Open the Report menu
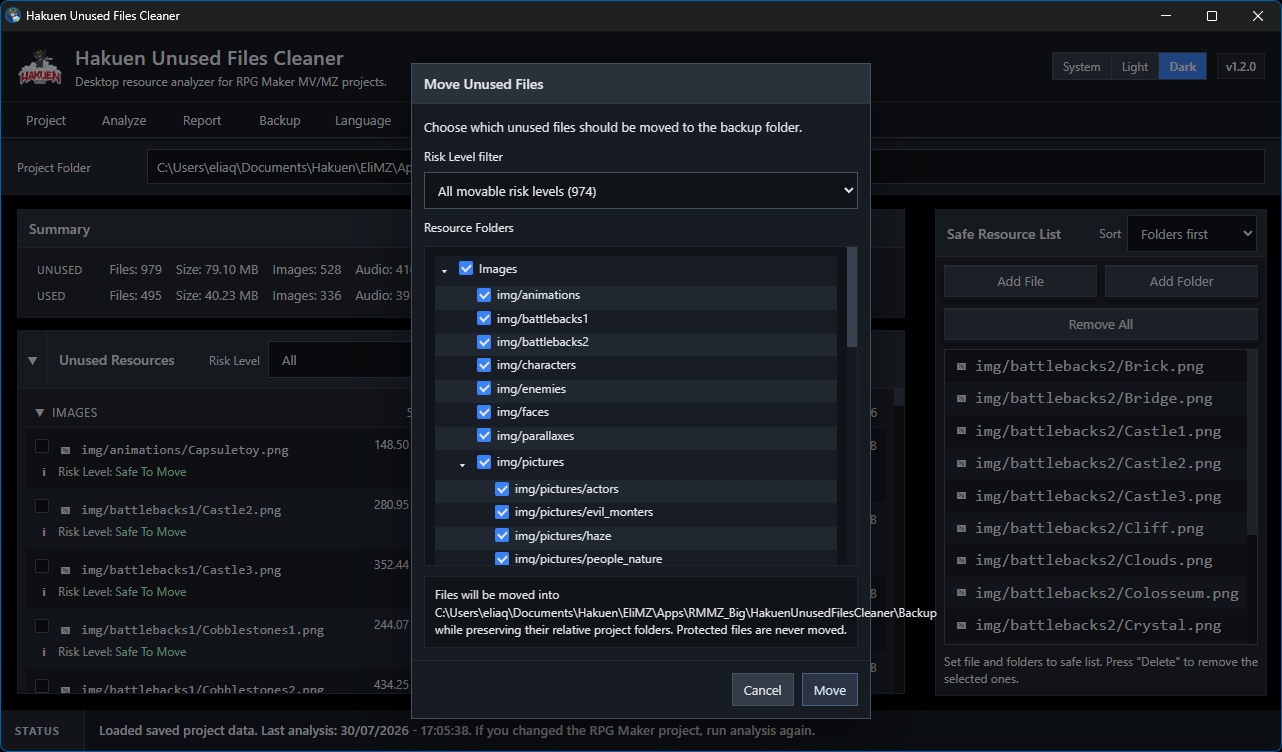 click(x=202, y=120)
